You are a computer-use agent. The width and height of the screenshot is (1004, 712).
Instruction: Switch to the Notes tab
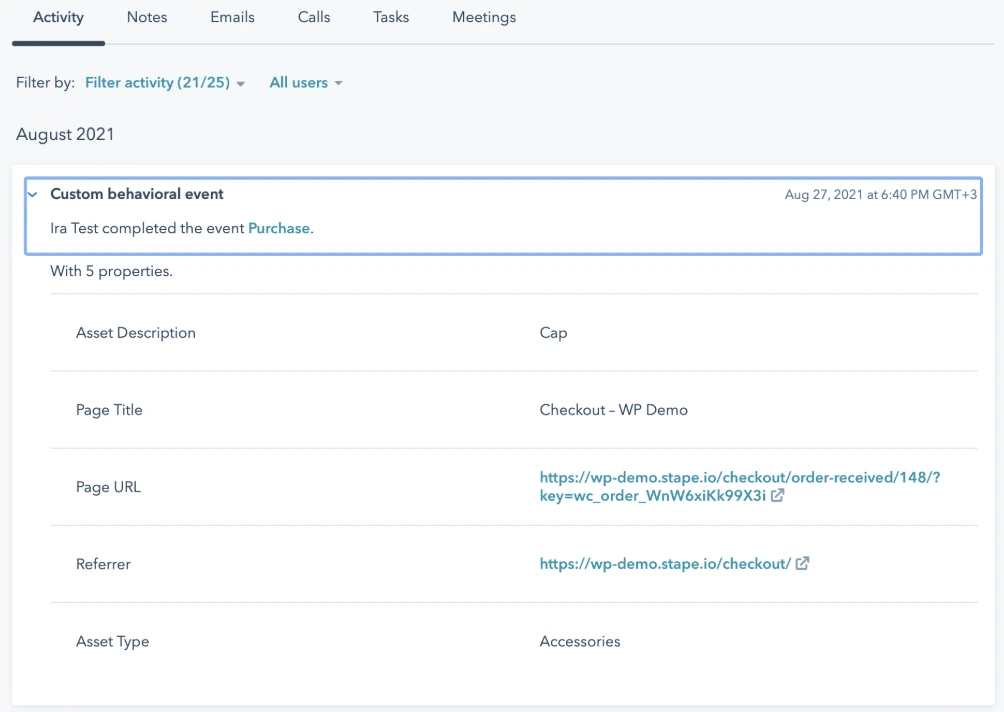point(147,17)
